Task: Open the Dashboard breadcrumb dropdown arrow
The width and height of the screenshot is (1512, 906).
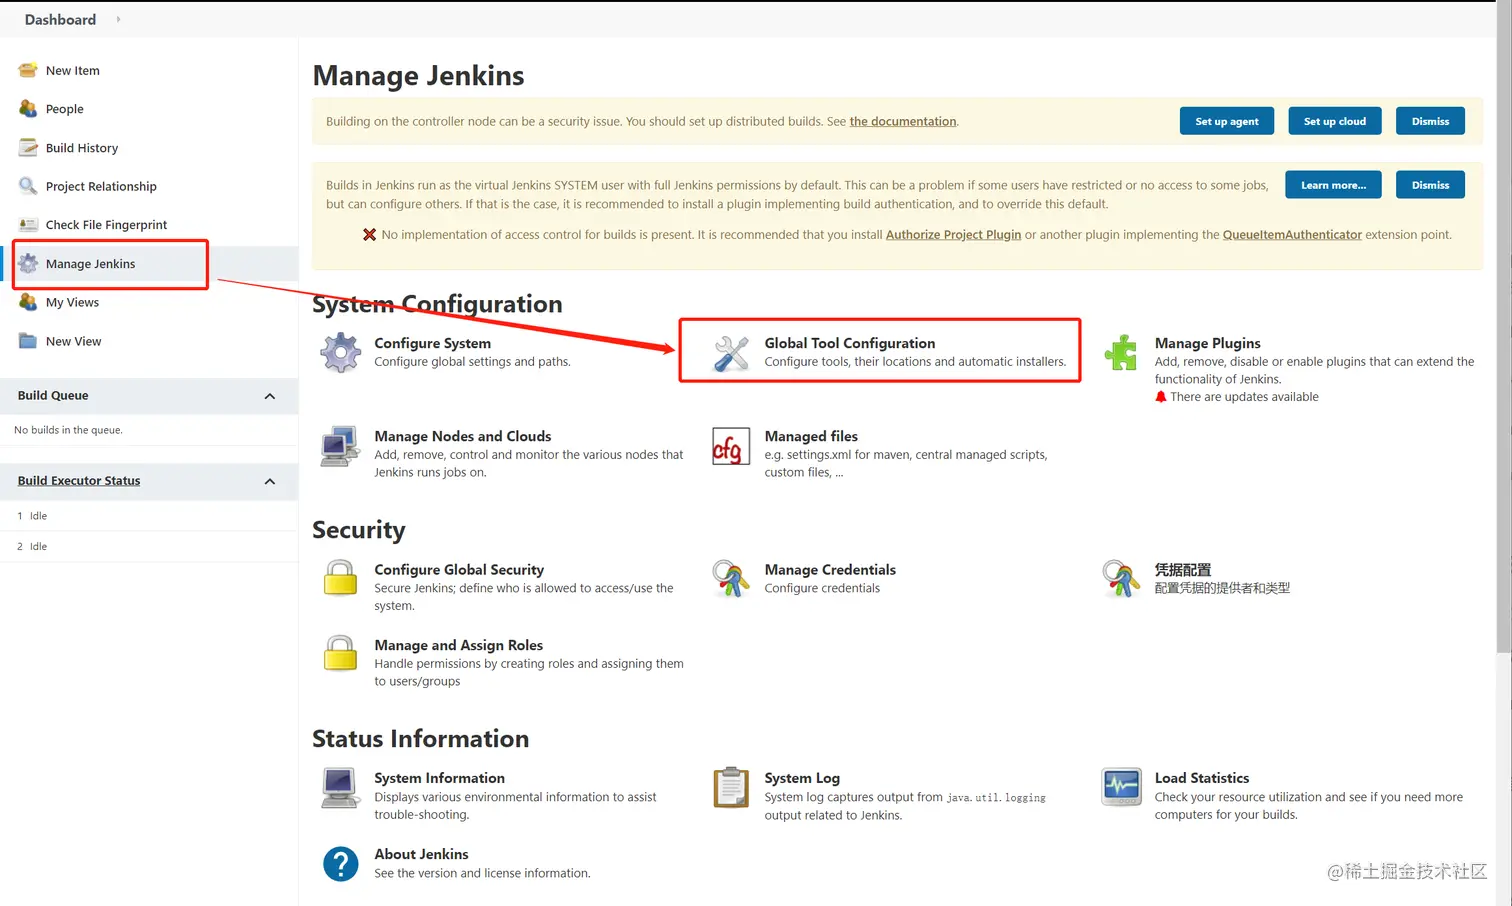Action: [118, 19]
